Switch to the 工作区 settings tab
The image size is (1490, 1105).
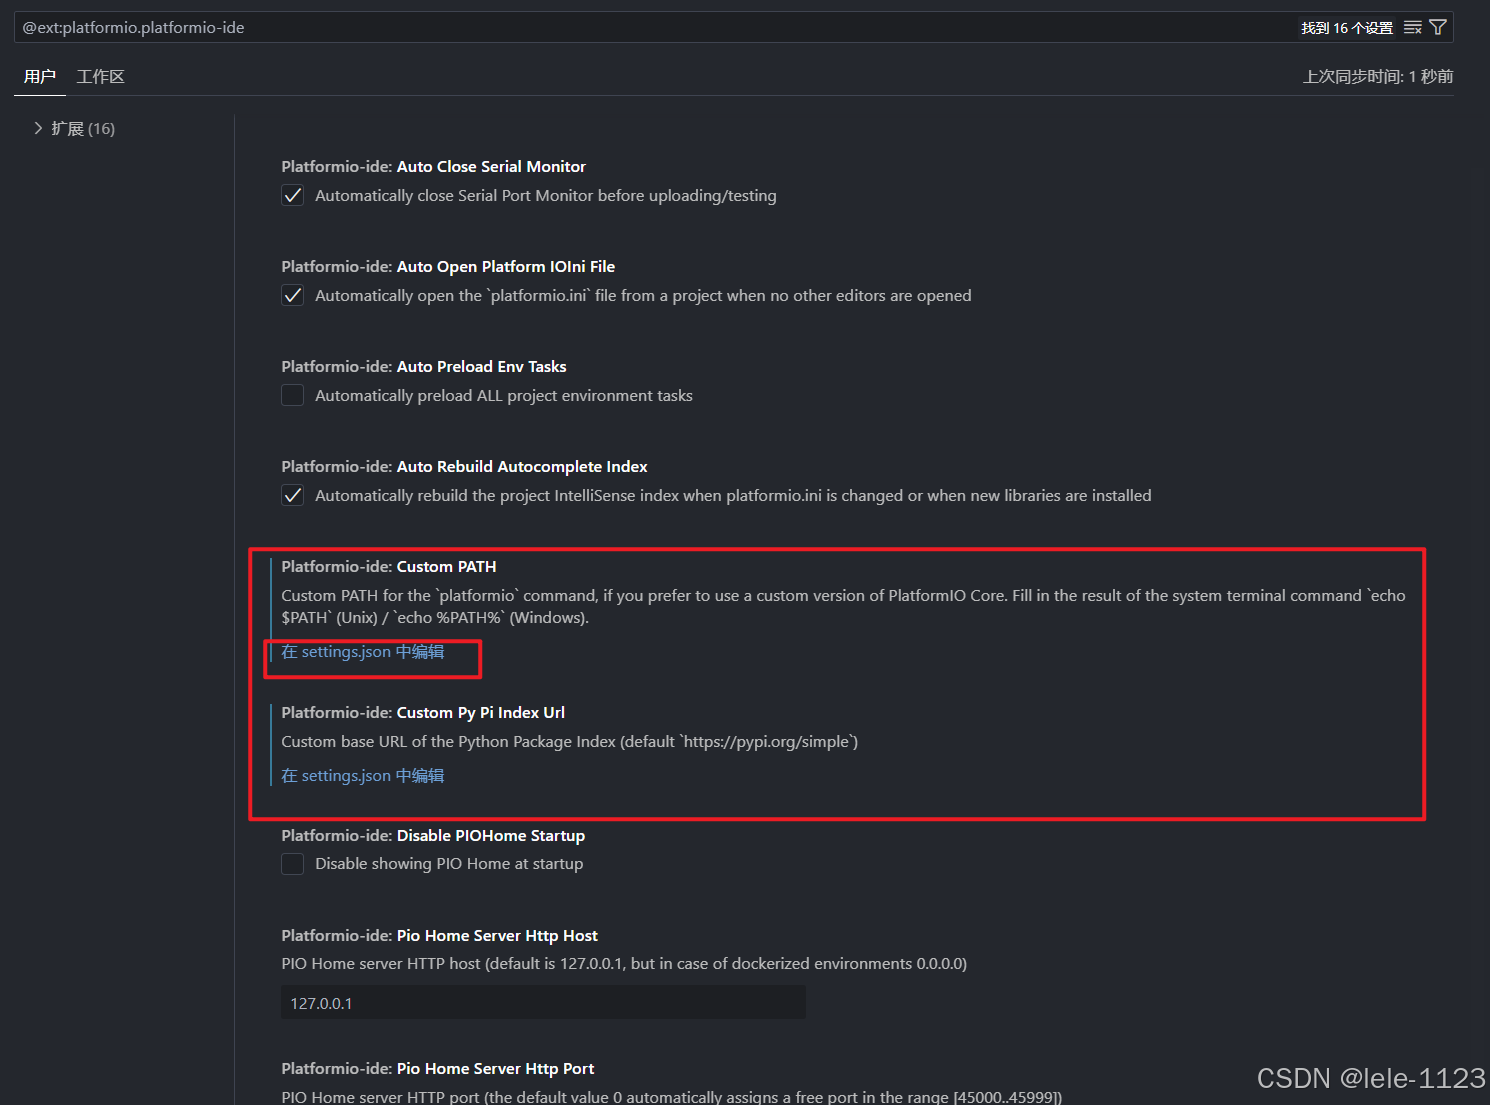pyautogui.click(x=101, y=77)
